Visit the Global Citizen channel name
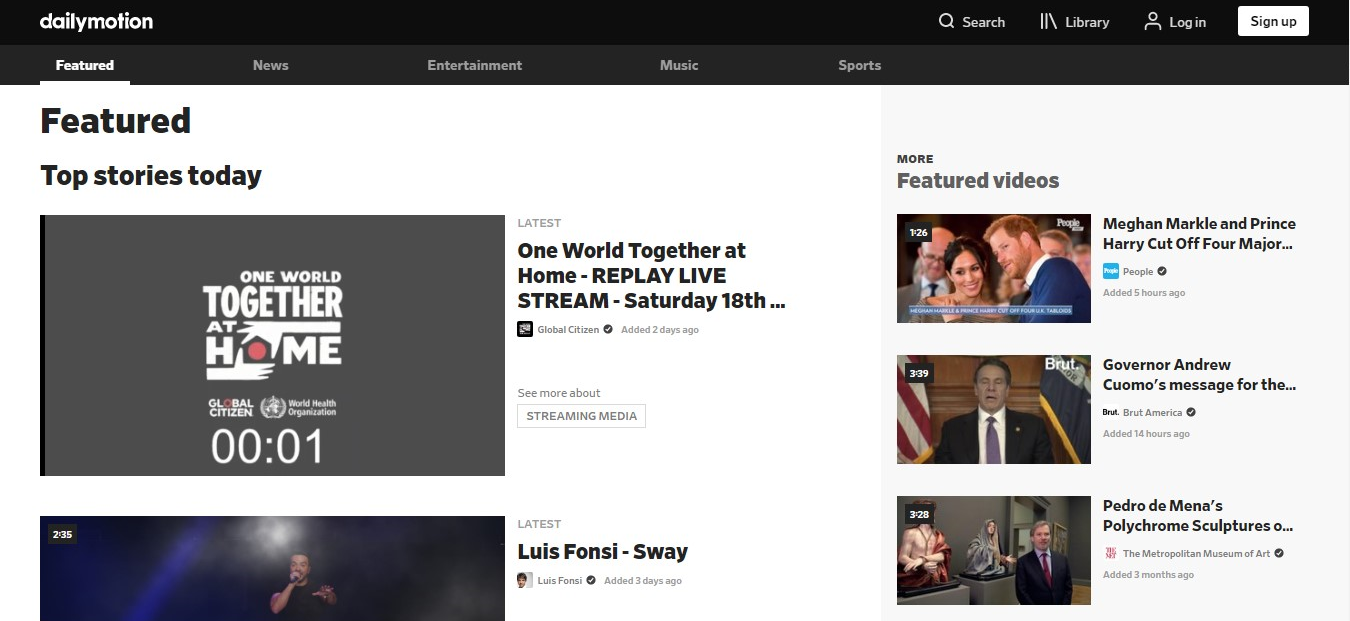The image size is (1350, 621). (x=568, y=330)
